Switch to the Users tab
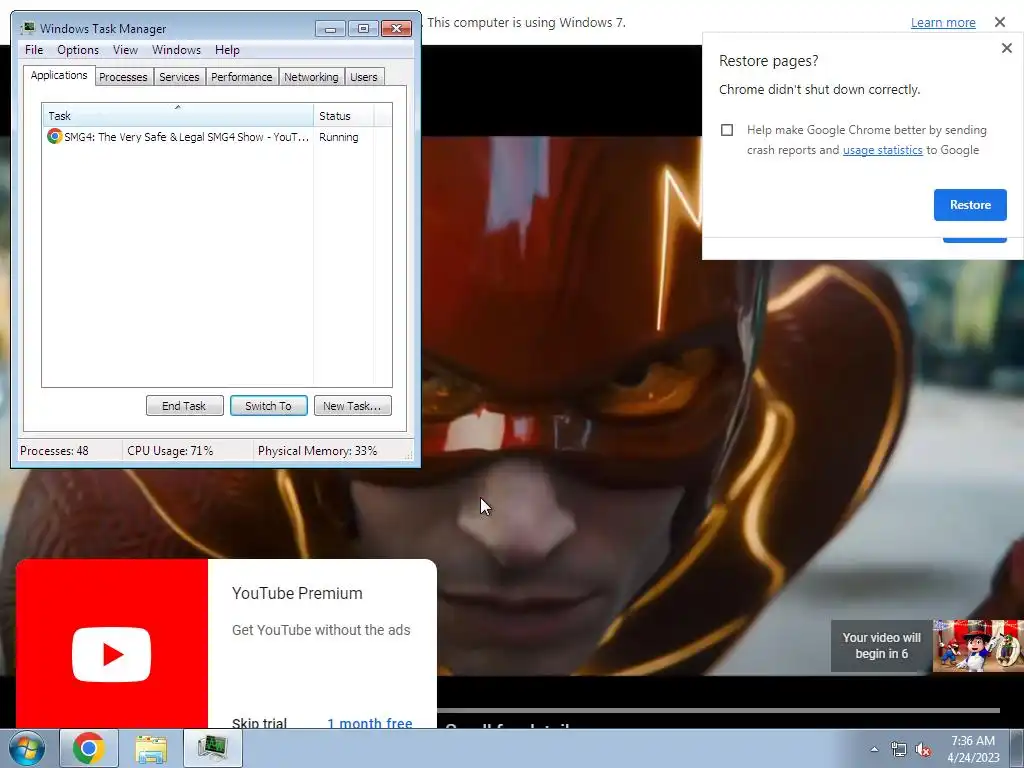1024x768 pixels. [x=364, y=77]
